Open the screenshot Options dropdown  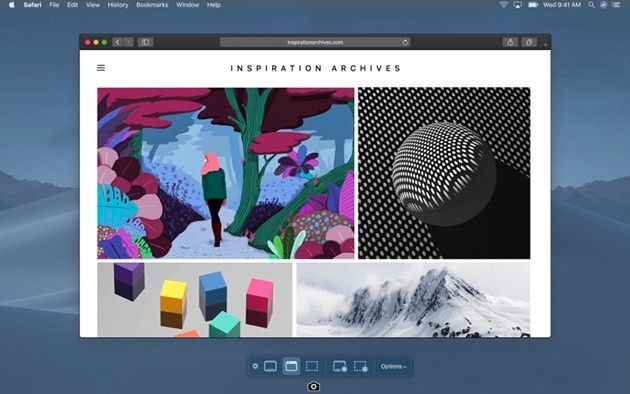tap(393, 366)
